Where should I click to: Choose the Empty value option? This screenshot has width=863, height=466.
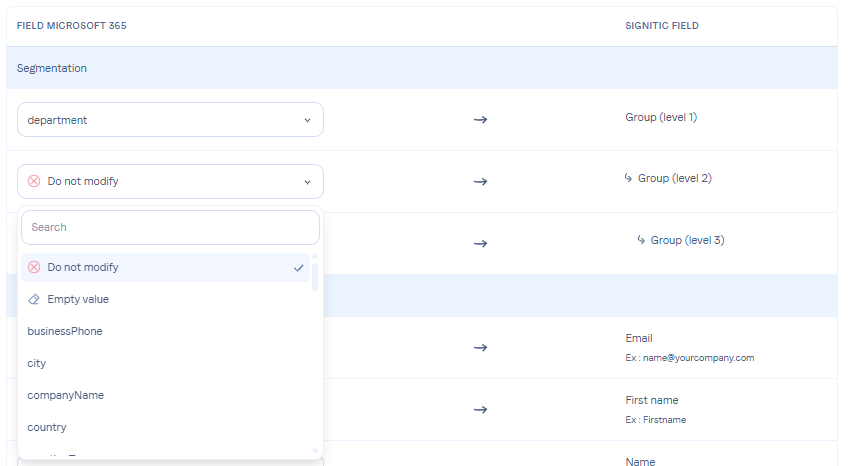click(x=78, y=299)
